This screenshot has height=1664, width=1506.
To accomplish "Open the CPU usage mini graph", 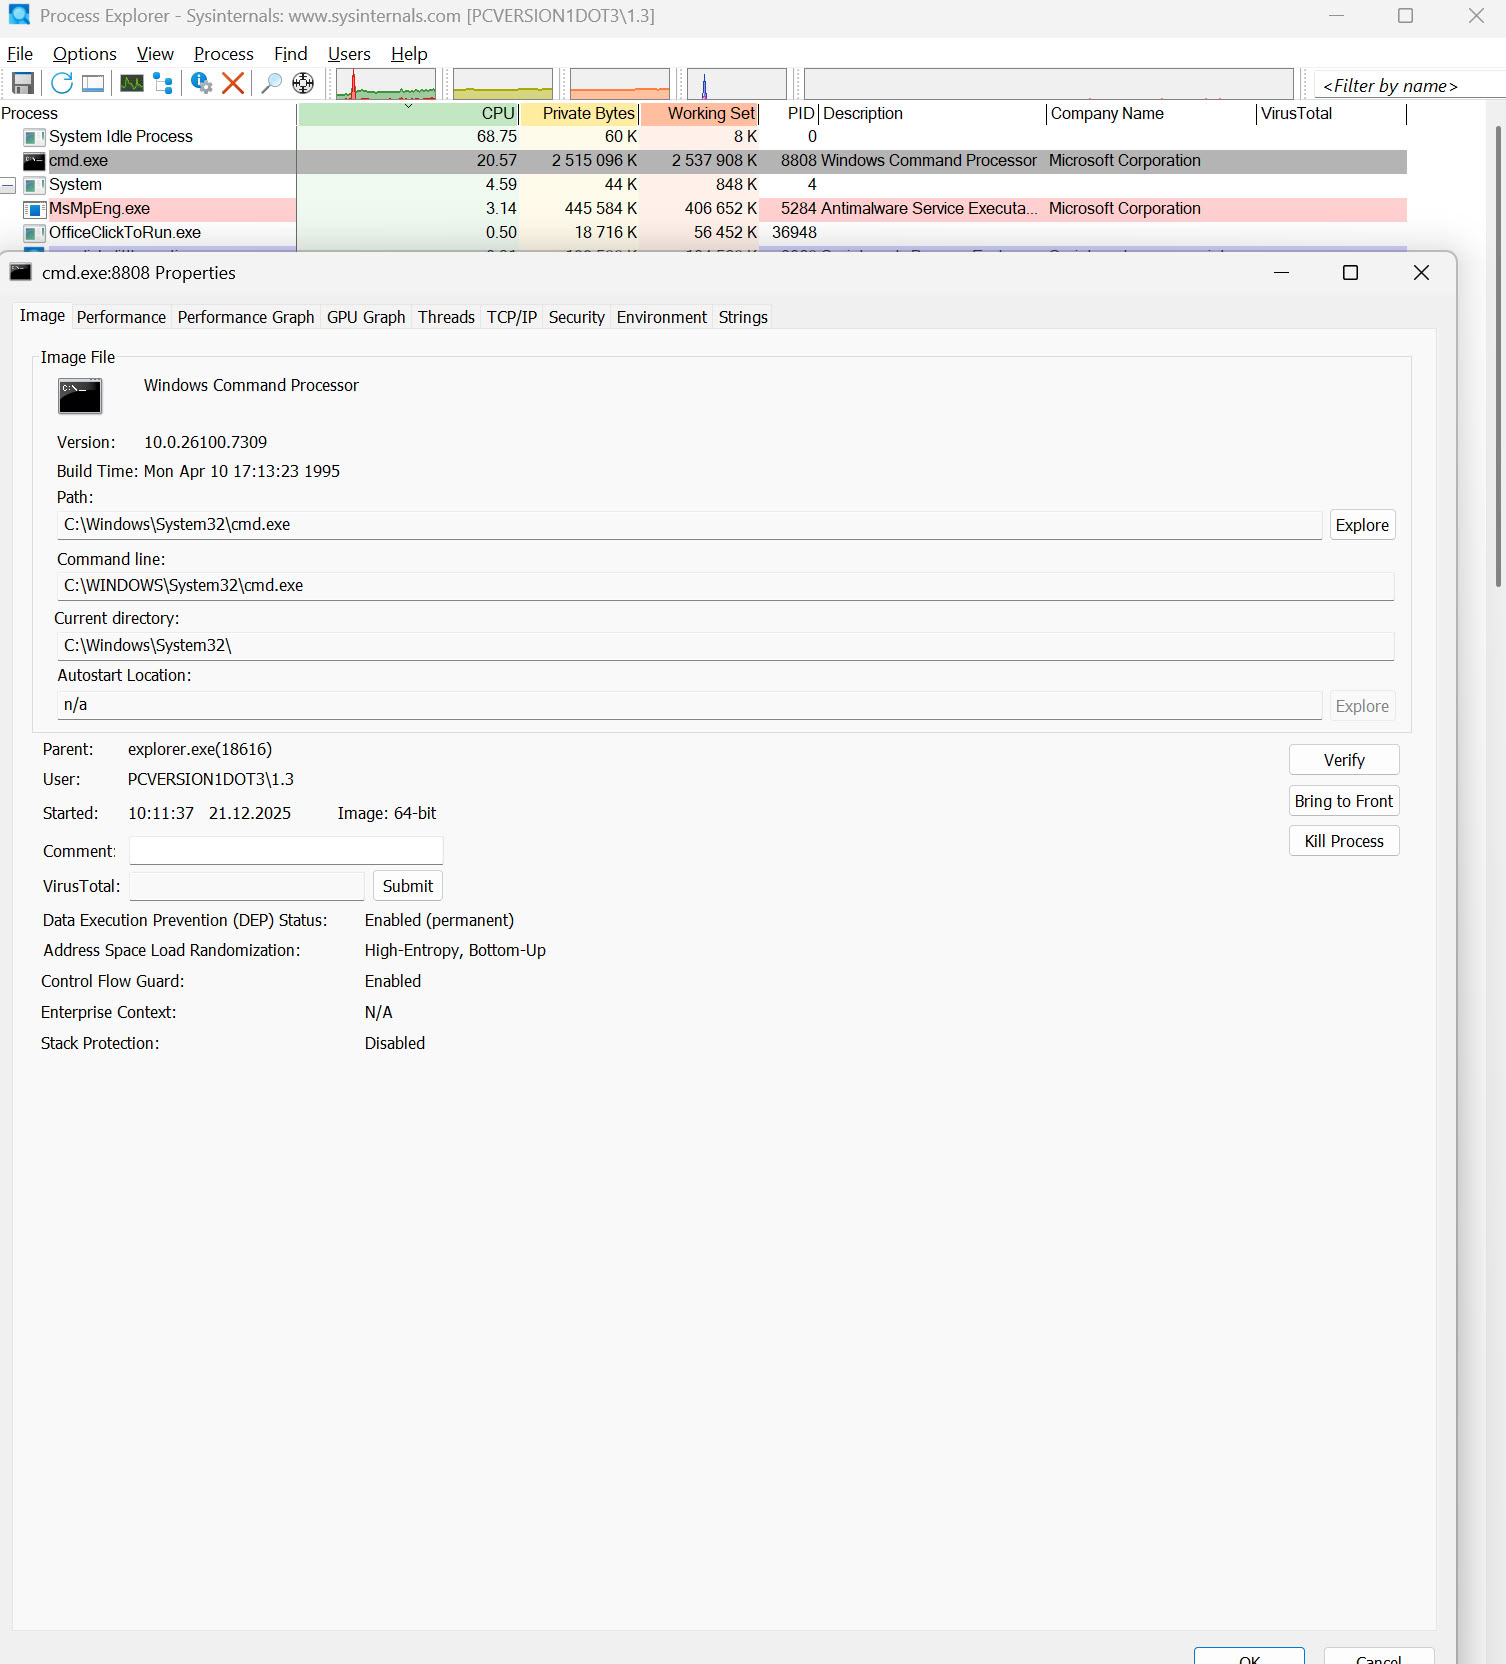I will 386,84.
